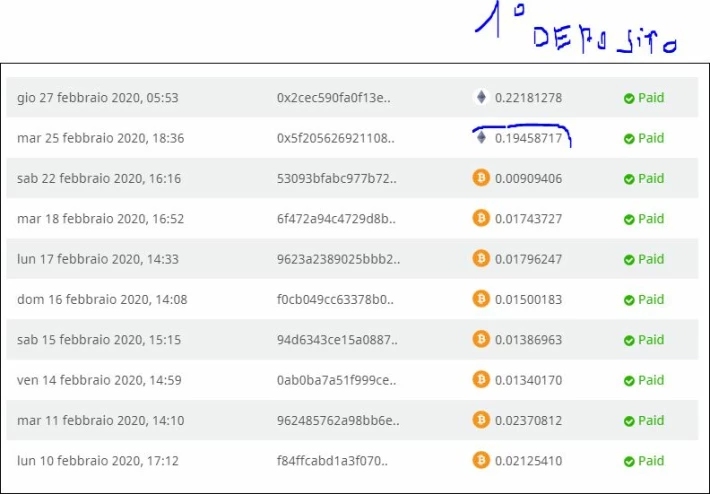Screen dimensions: 710x494
Task: Click green check icon in 16 febbraio row
Action: (629, 300)
